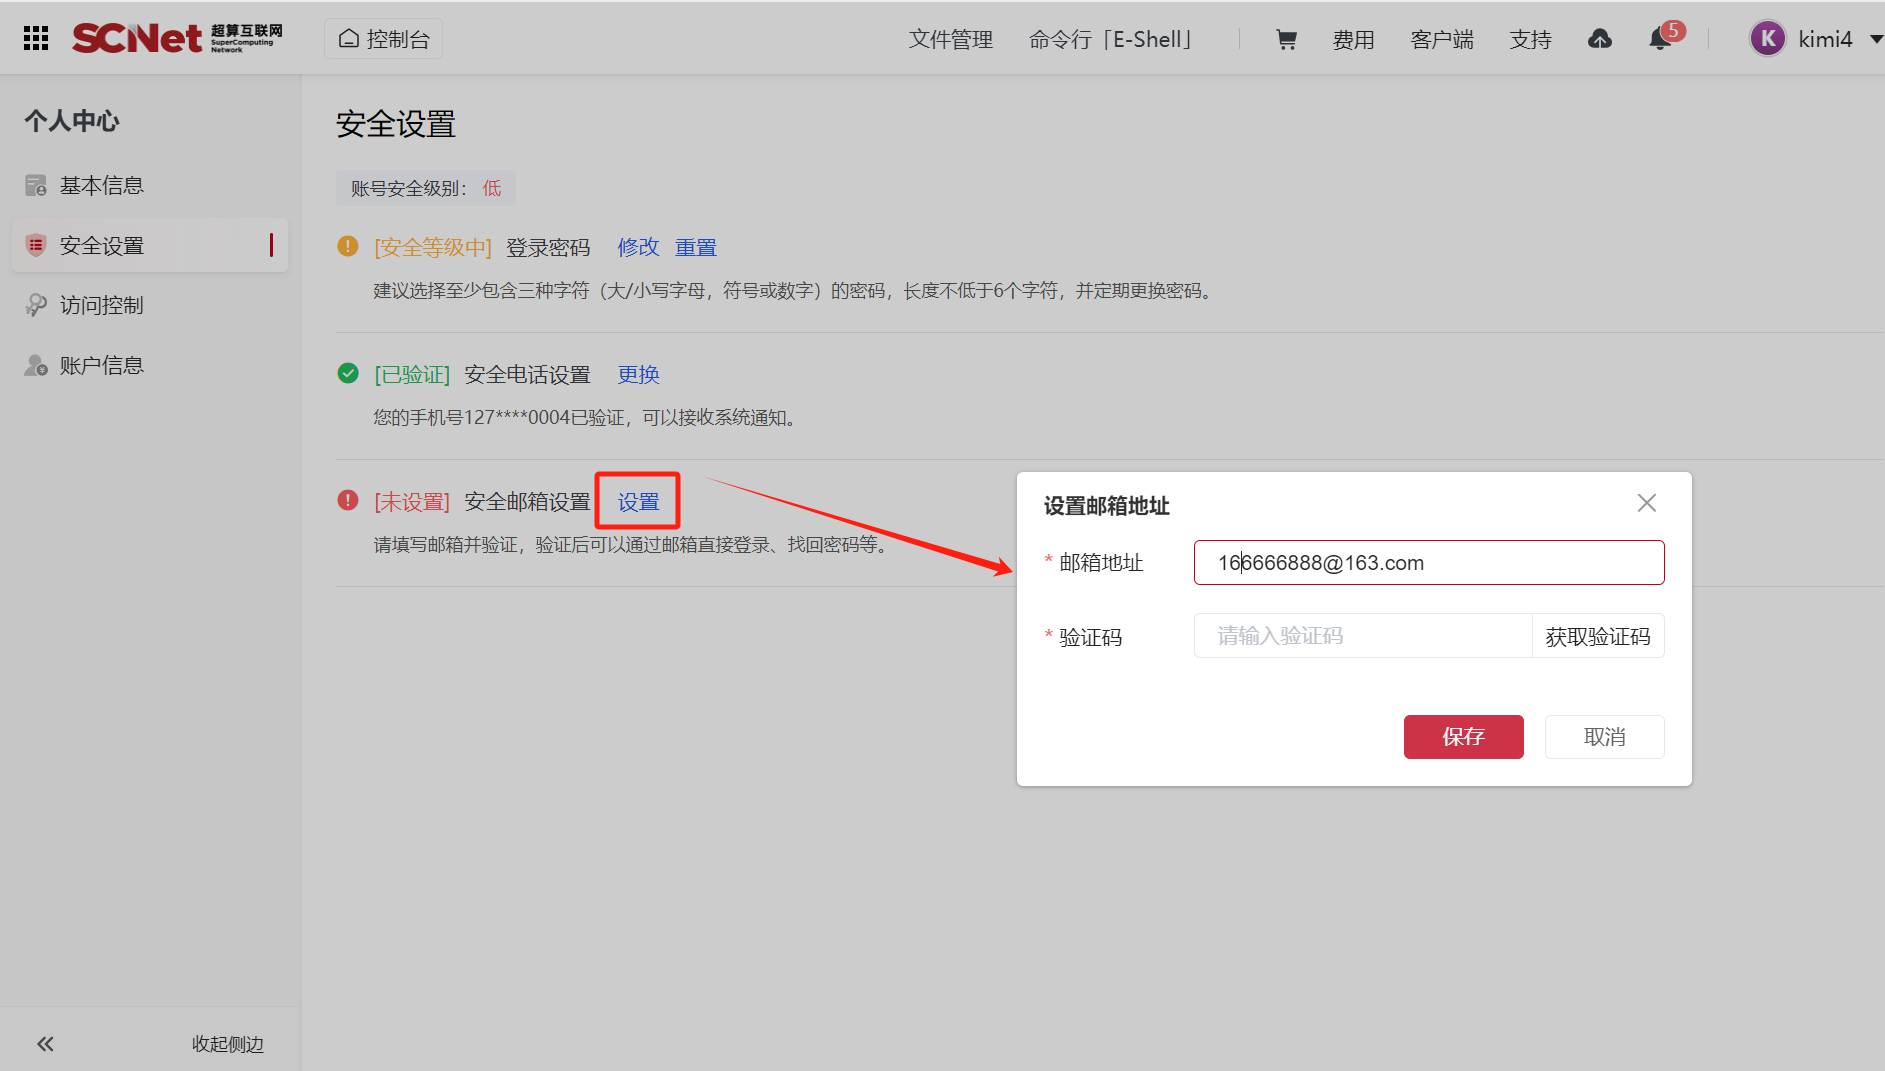This screenshot has height=1071, width=1885.
Task: Close the 设置邮箱地址 dialog
Action: point(1646,503)
